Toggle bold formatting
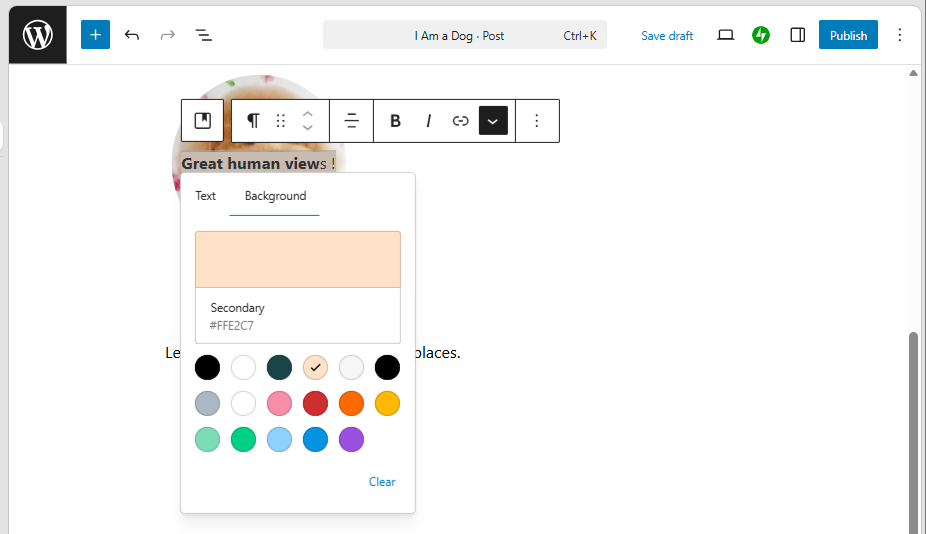 (395, 121)
